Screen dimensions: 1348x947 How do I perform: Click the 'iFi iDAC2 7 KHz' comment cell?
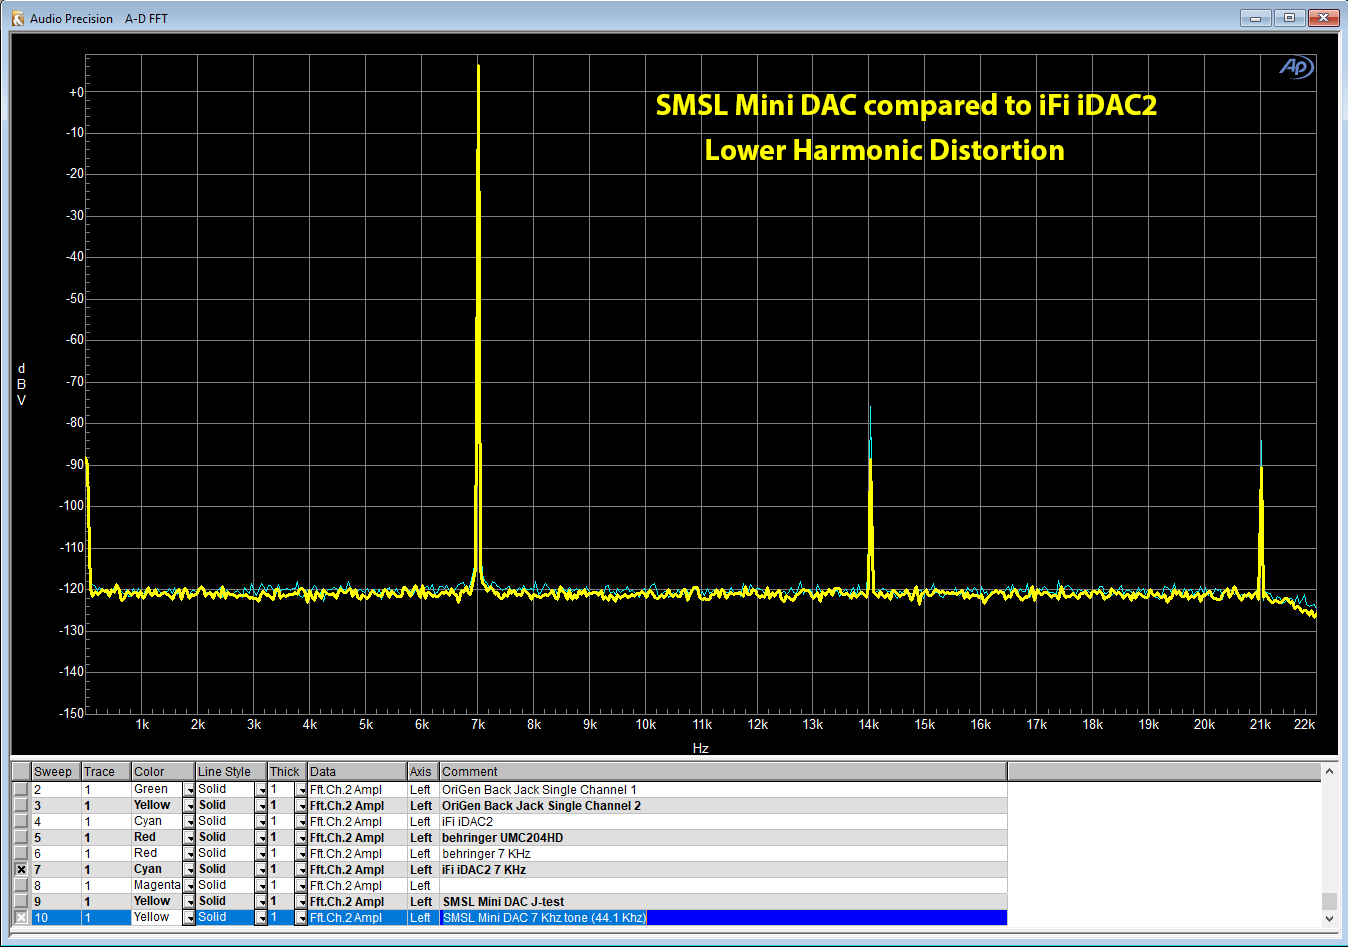click(x=723, y=870)
